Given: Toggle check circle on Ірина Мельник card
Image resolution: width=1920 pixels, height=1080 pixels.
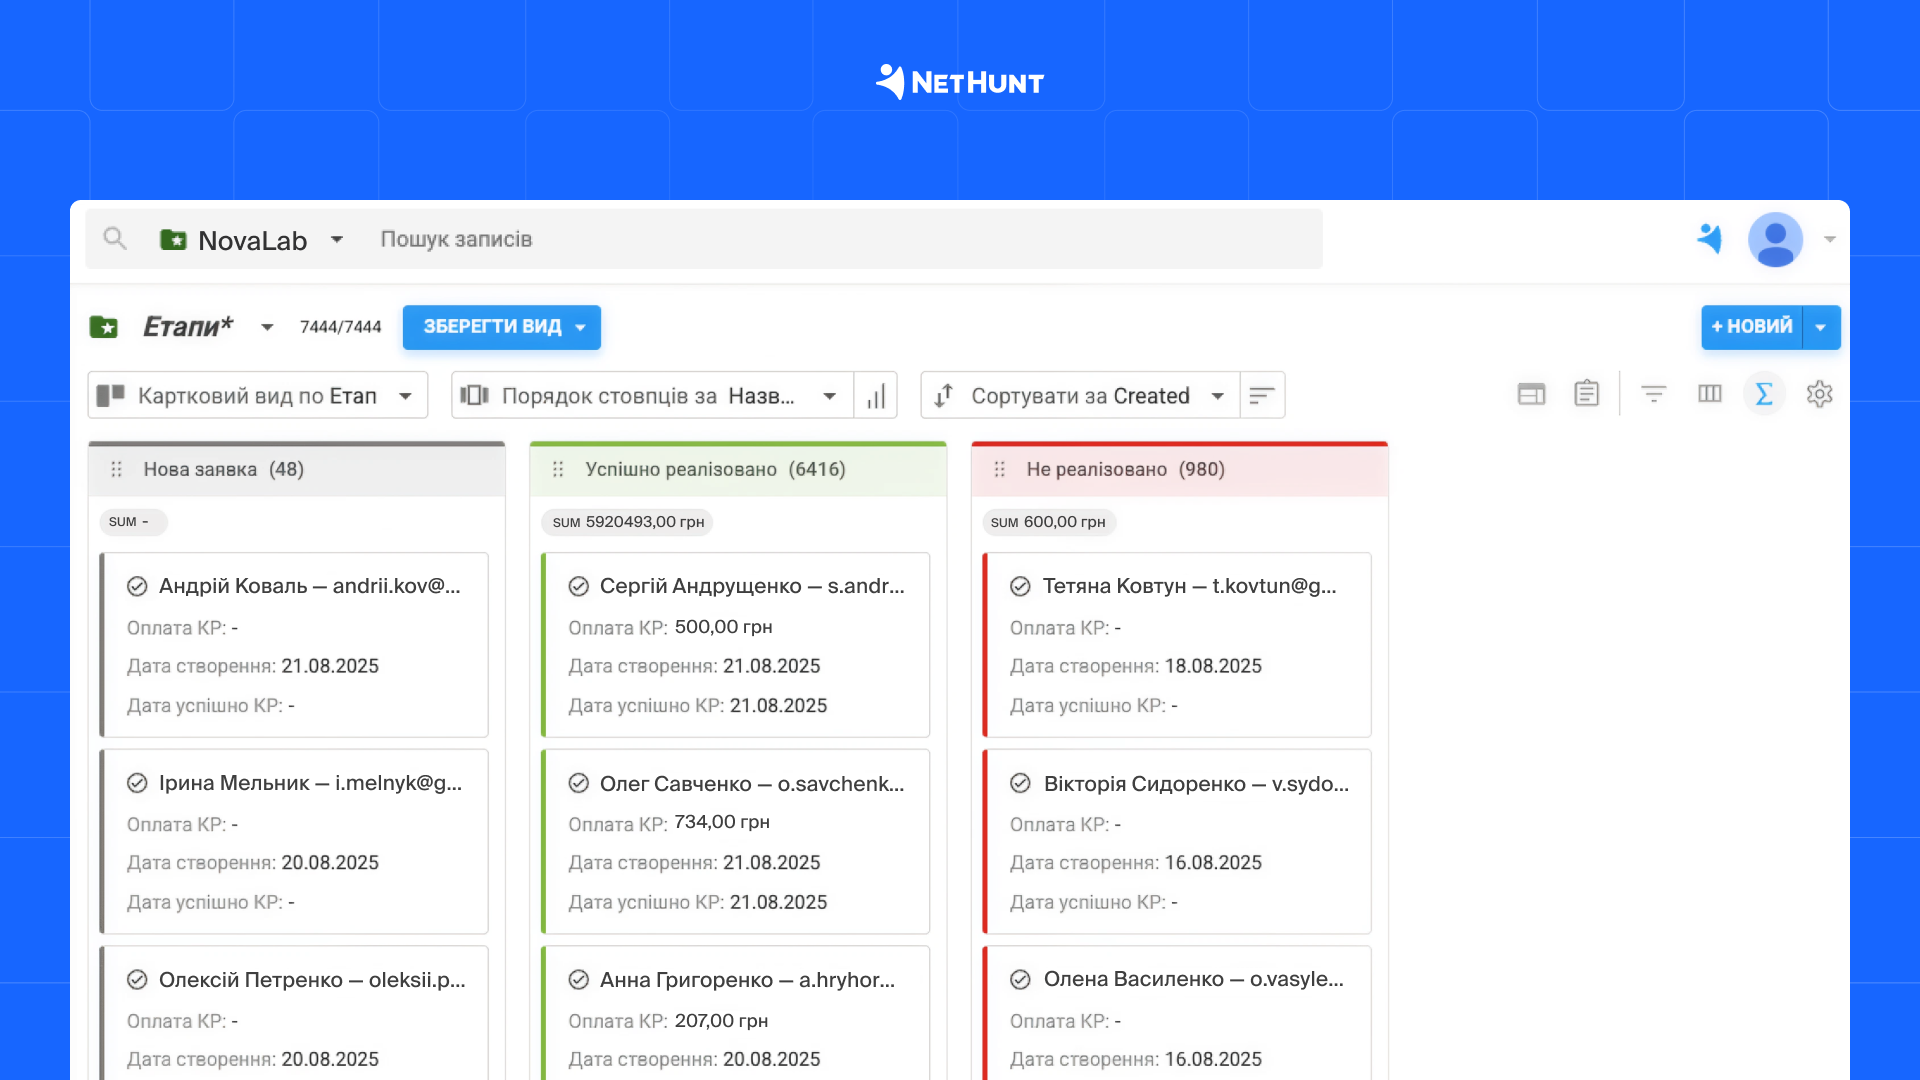Looking at the screenshot, I should click(137, 783).
